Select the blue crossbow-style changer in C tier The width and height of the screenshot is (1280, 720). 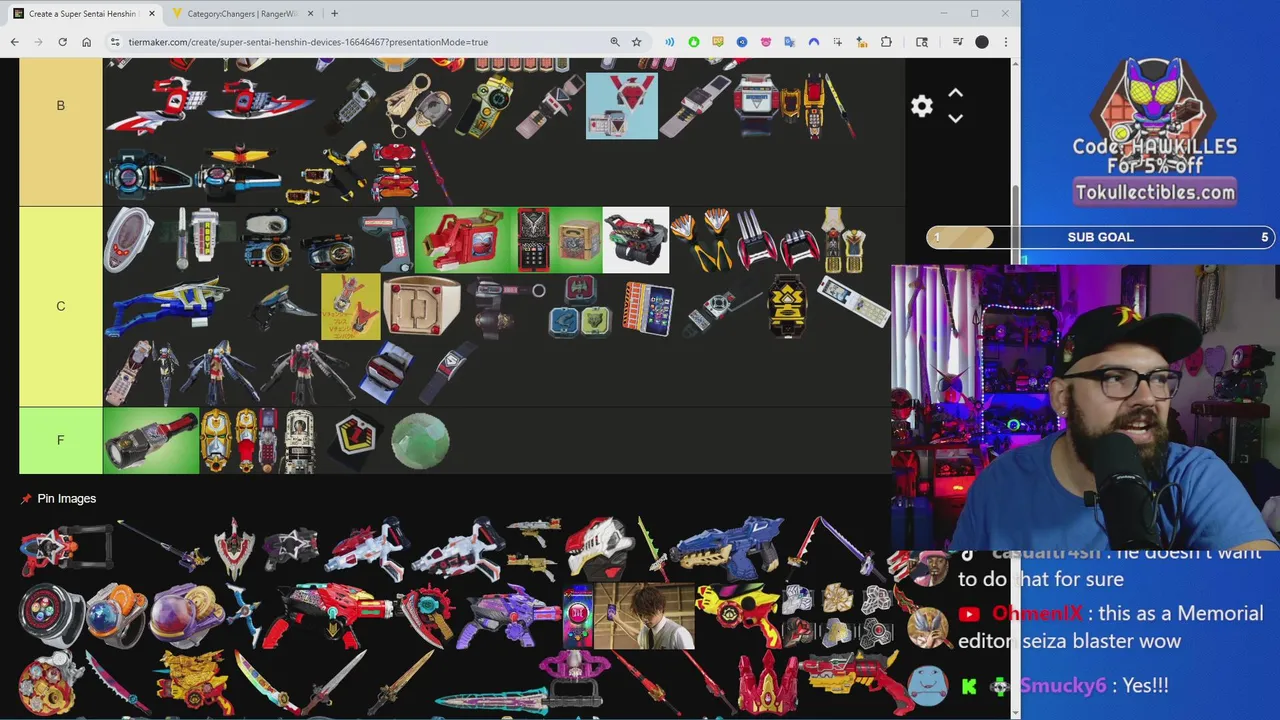168,304
